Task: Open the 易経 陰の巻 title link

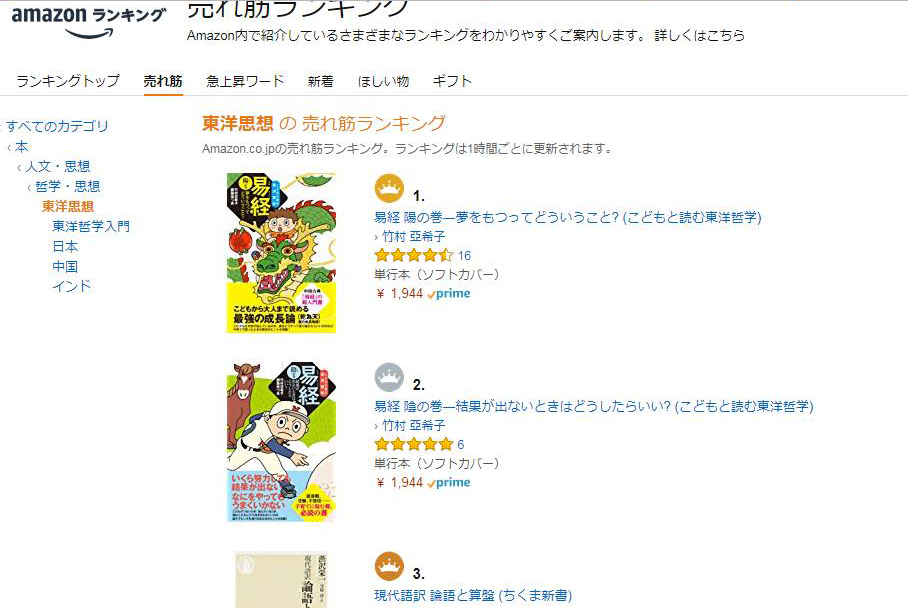Action: point(594,406)
